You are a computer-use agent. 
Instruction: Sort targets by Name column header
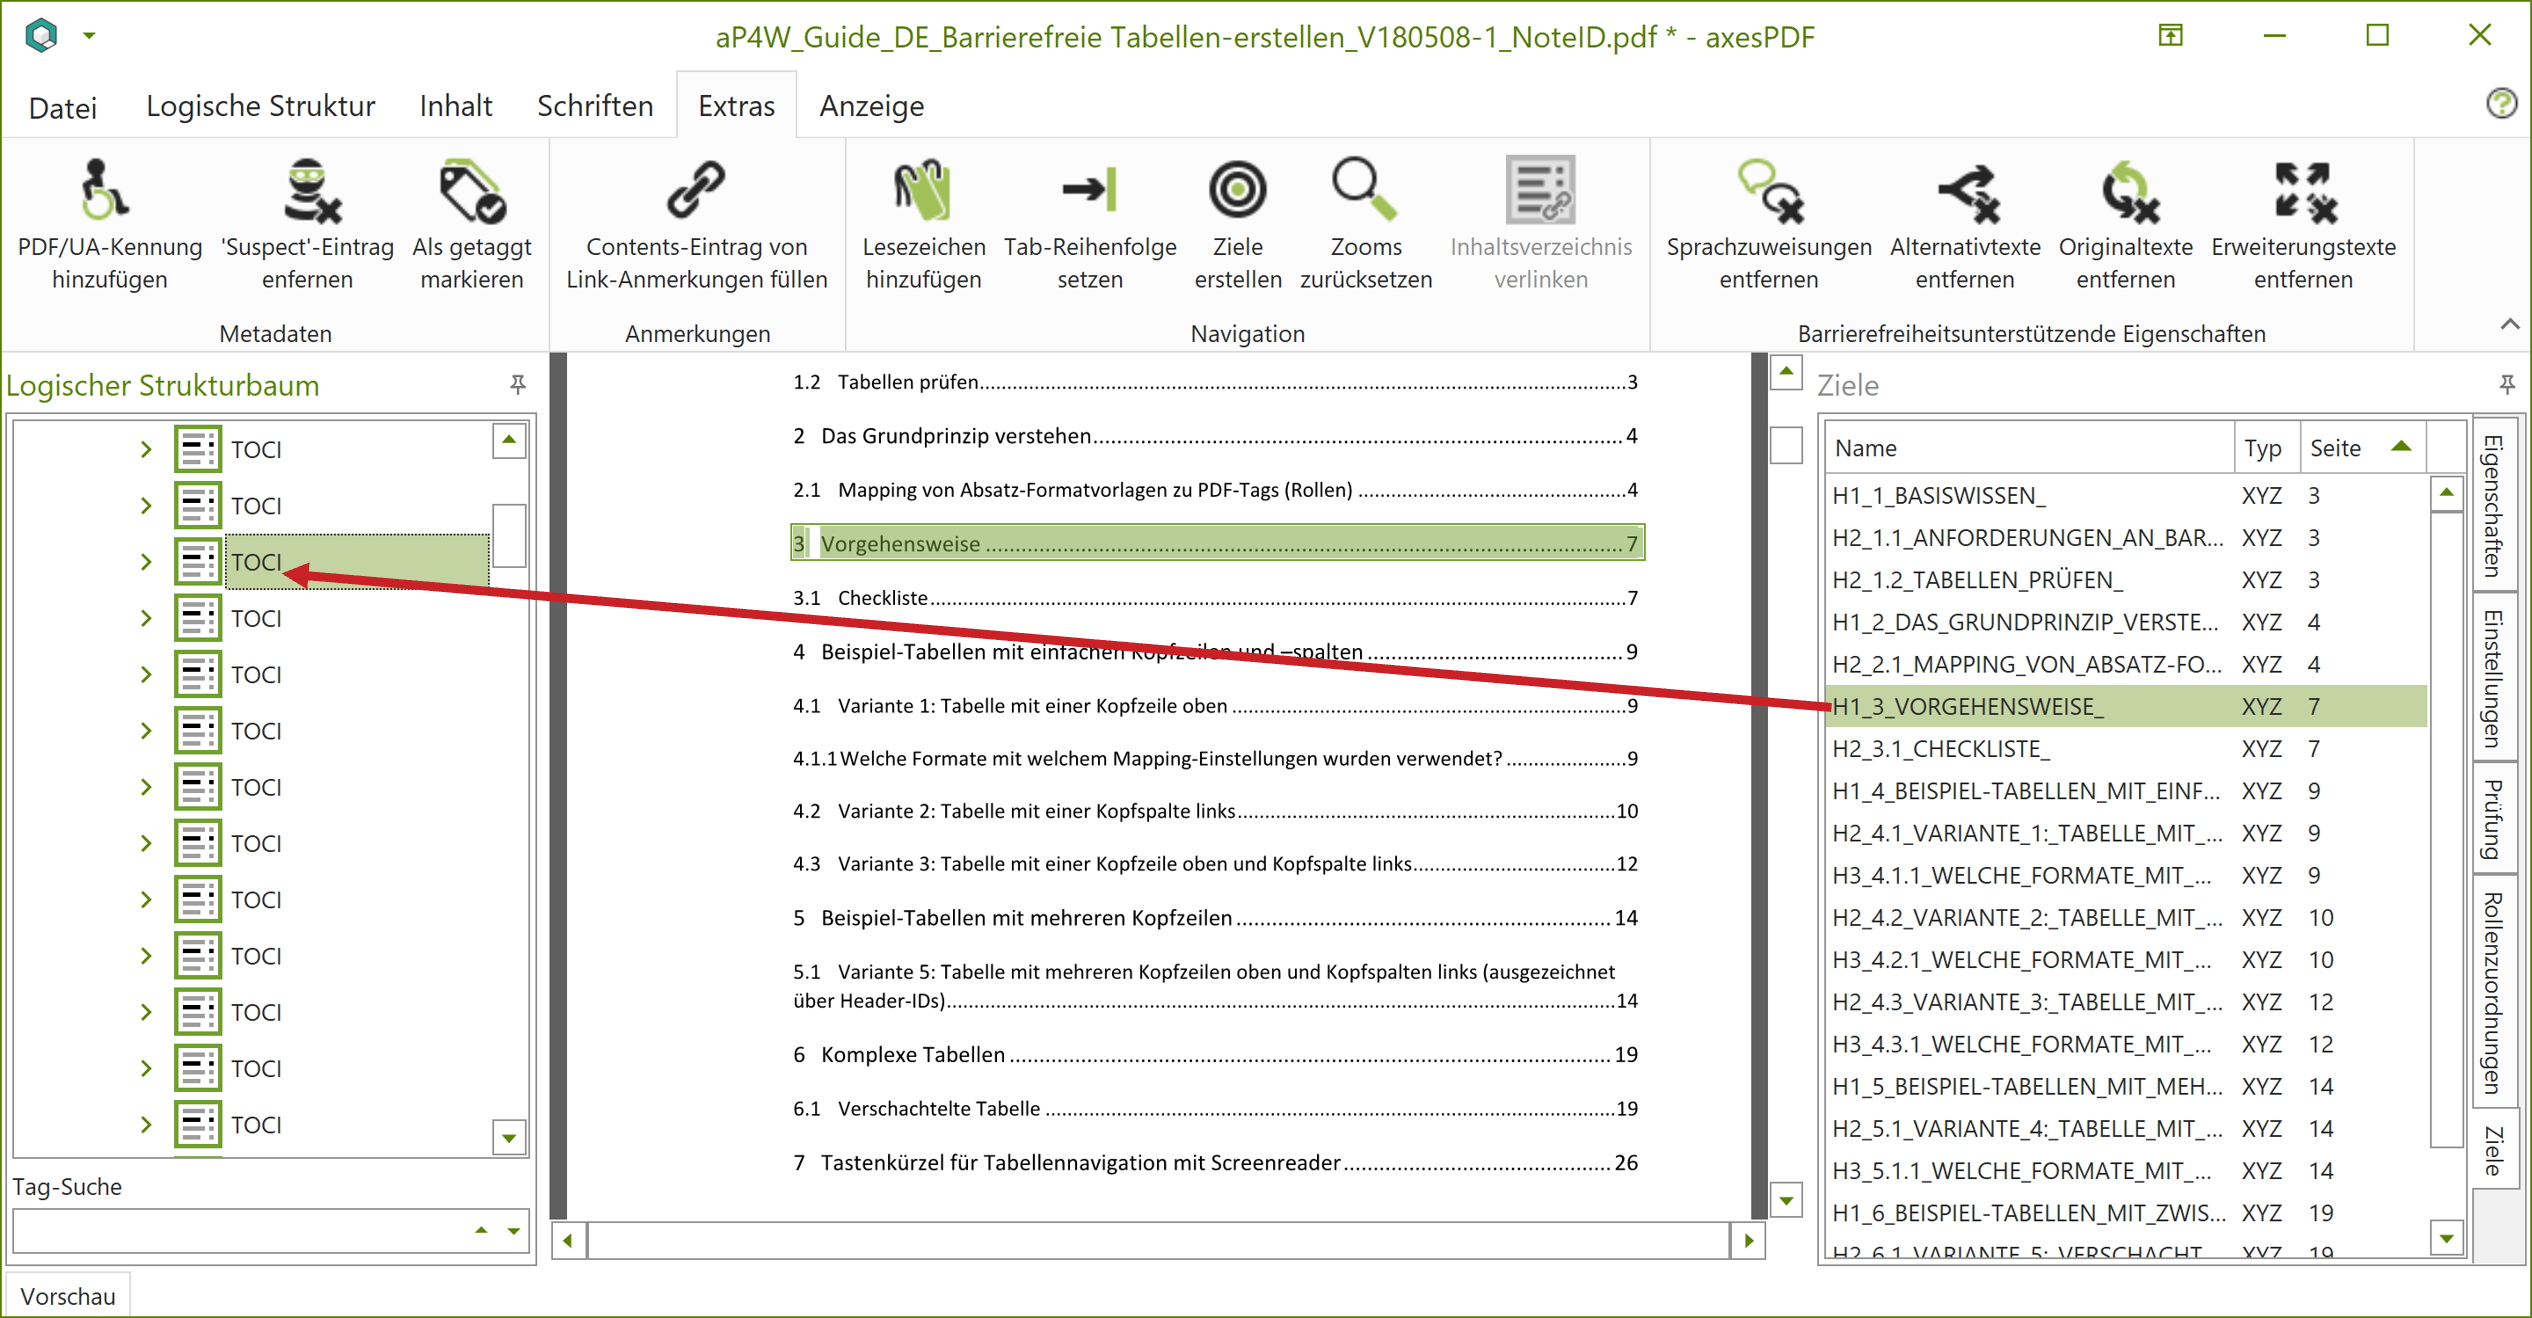(x=2030, y=448)
